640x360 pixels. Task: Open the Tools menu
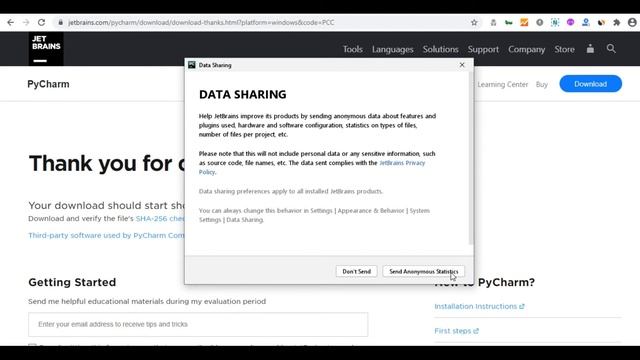(353, 49)
